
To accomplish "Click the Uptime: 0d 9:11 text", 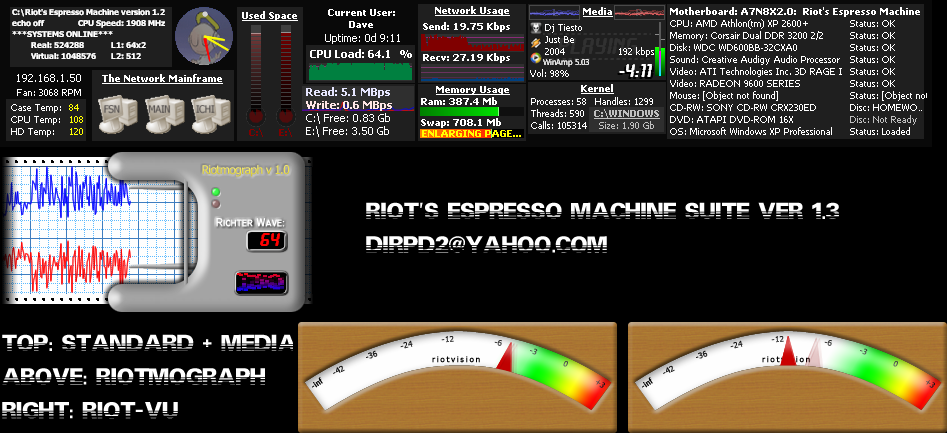I will [x=361, y=37].
